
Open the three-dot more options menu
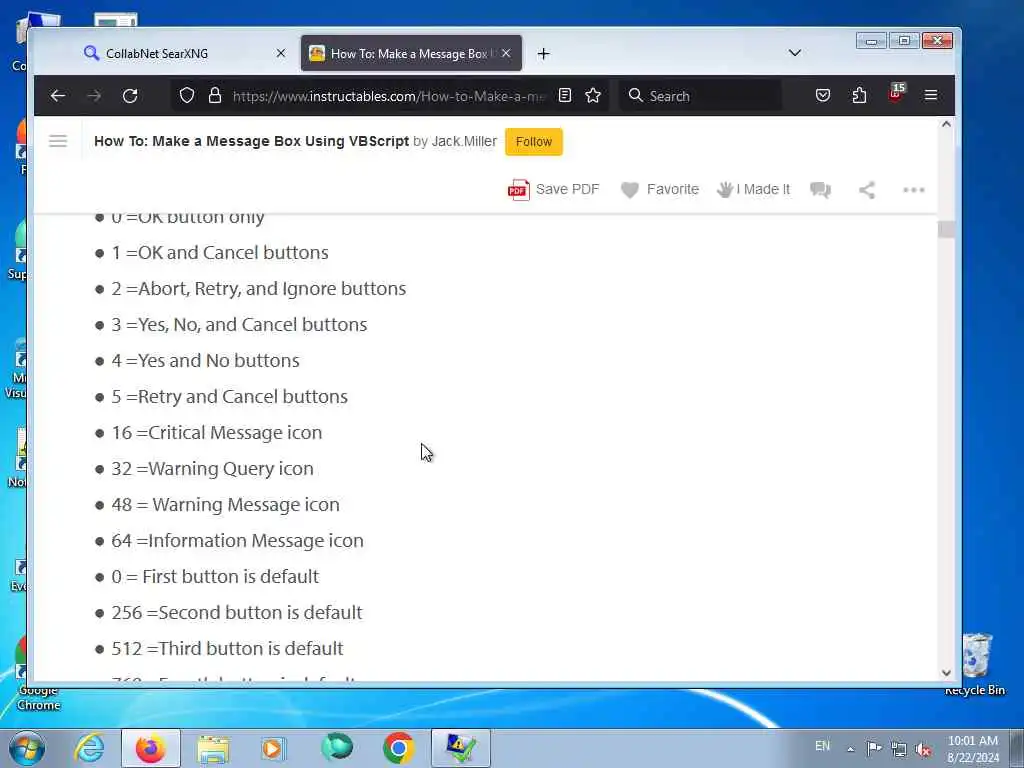click(914, 190)
